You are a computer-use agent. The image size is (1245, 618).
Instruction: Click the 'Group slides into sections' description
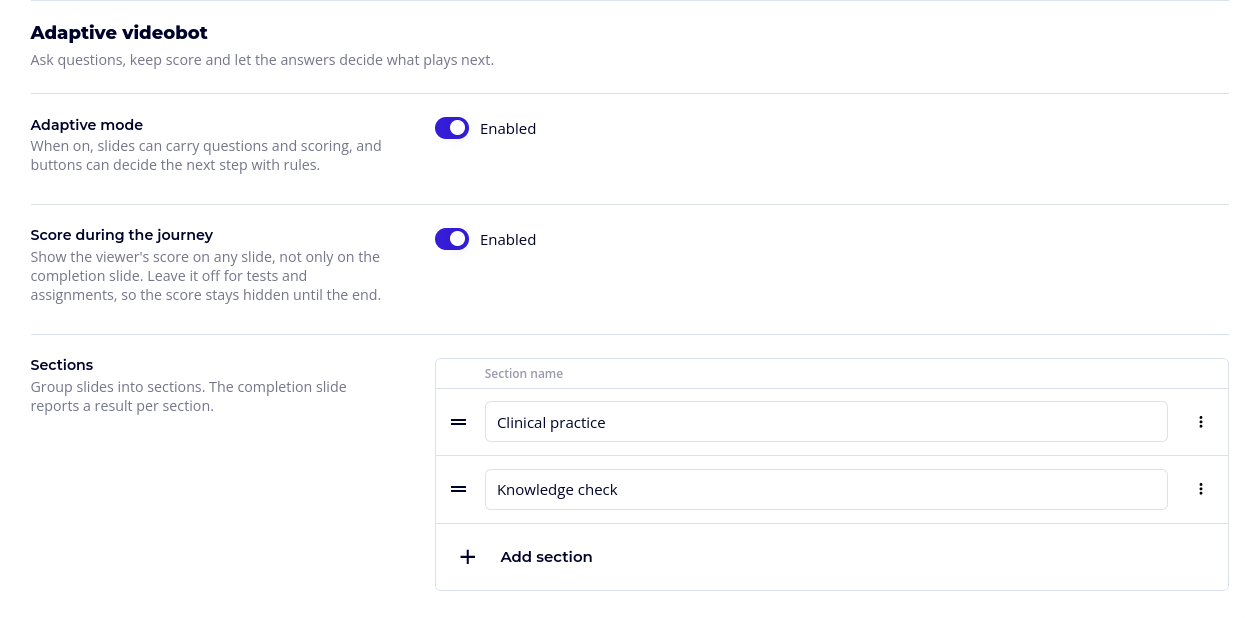click(x=189, y=396)
